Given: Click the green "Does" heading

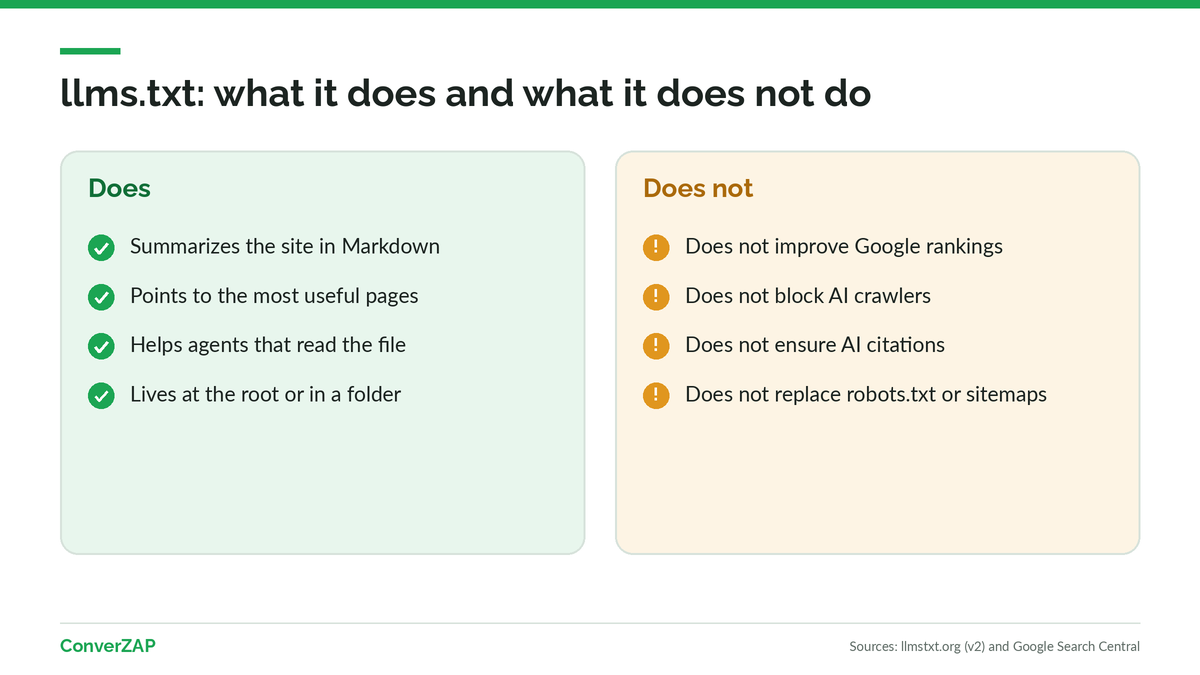Looking at the screenshot, I should (119, 188).
